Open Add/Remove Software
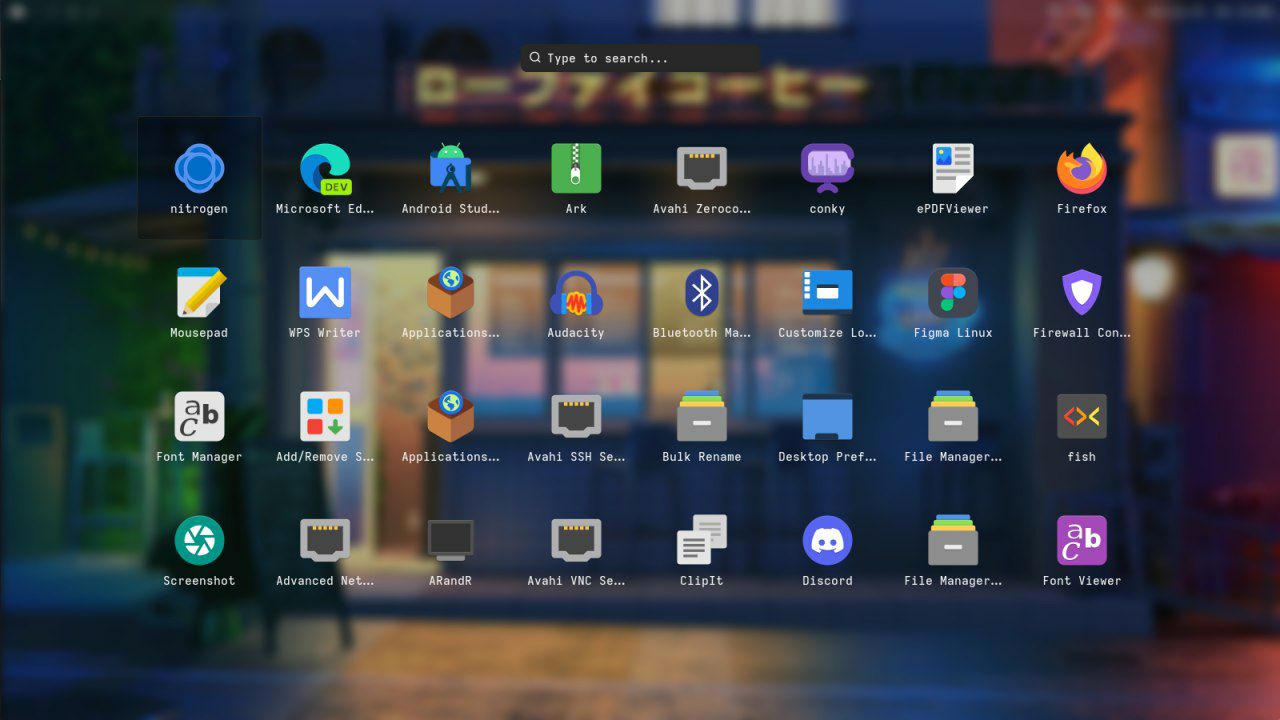Screen dimensions: 1280x720 325,426
